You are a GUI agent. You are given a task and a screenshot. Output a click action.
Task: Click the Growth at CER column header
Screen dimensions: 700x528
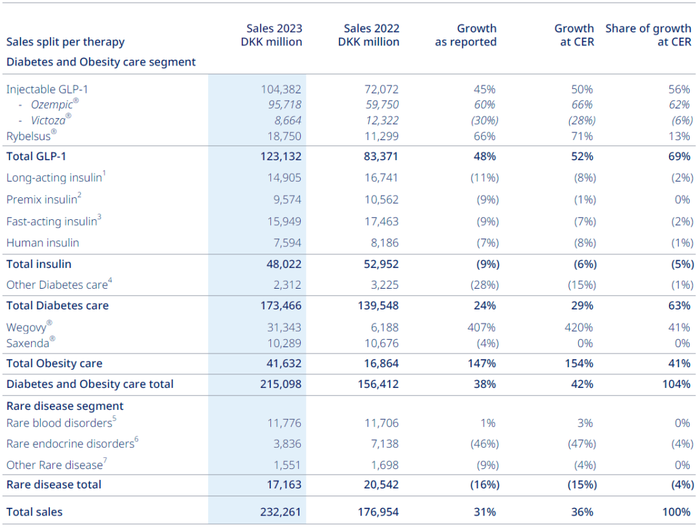click(574, 35)
